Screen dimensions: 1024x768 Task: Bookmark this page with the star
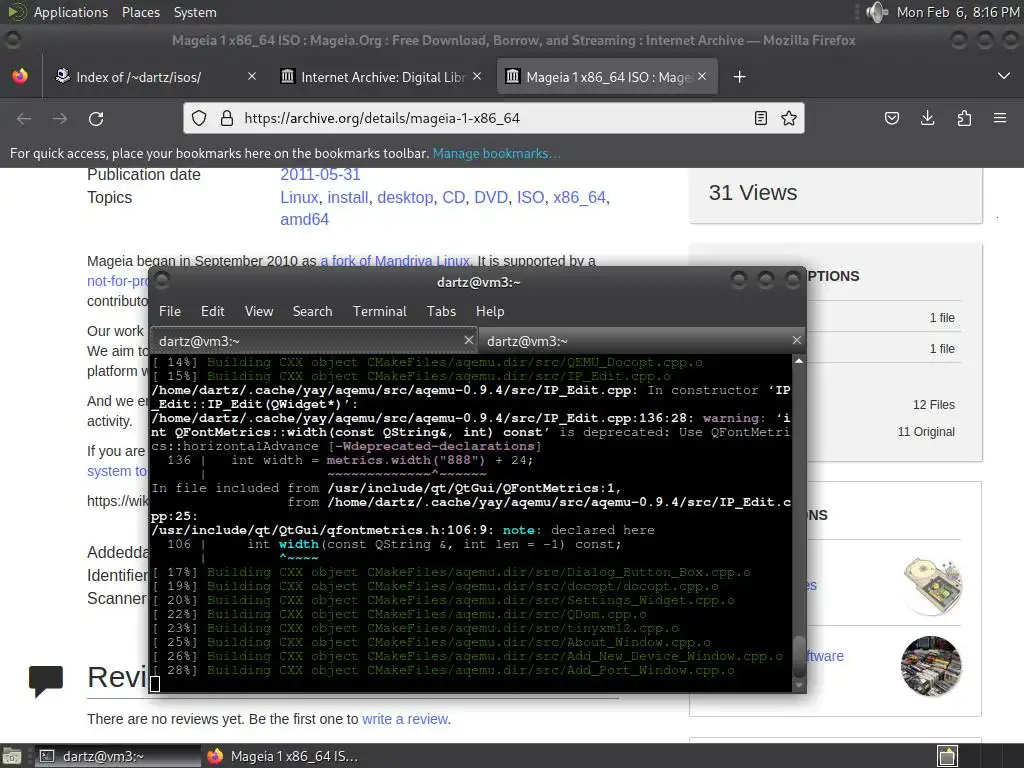click(789, 118)
